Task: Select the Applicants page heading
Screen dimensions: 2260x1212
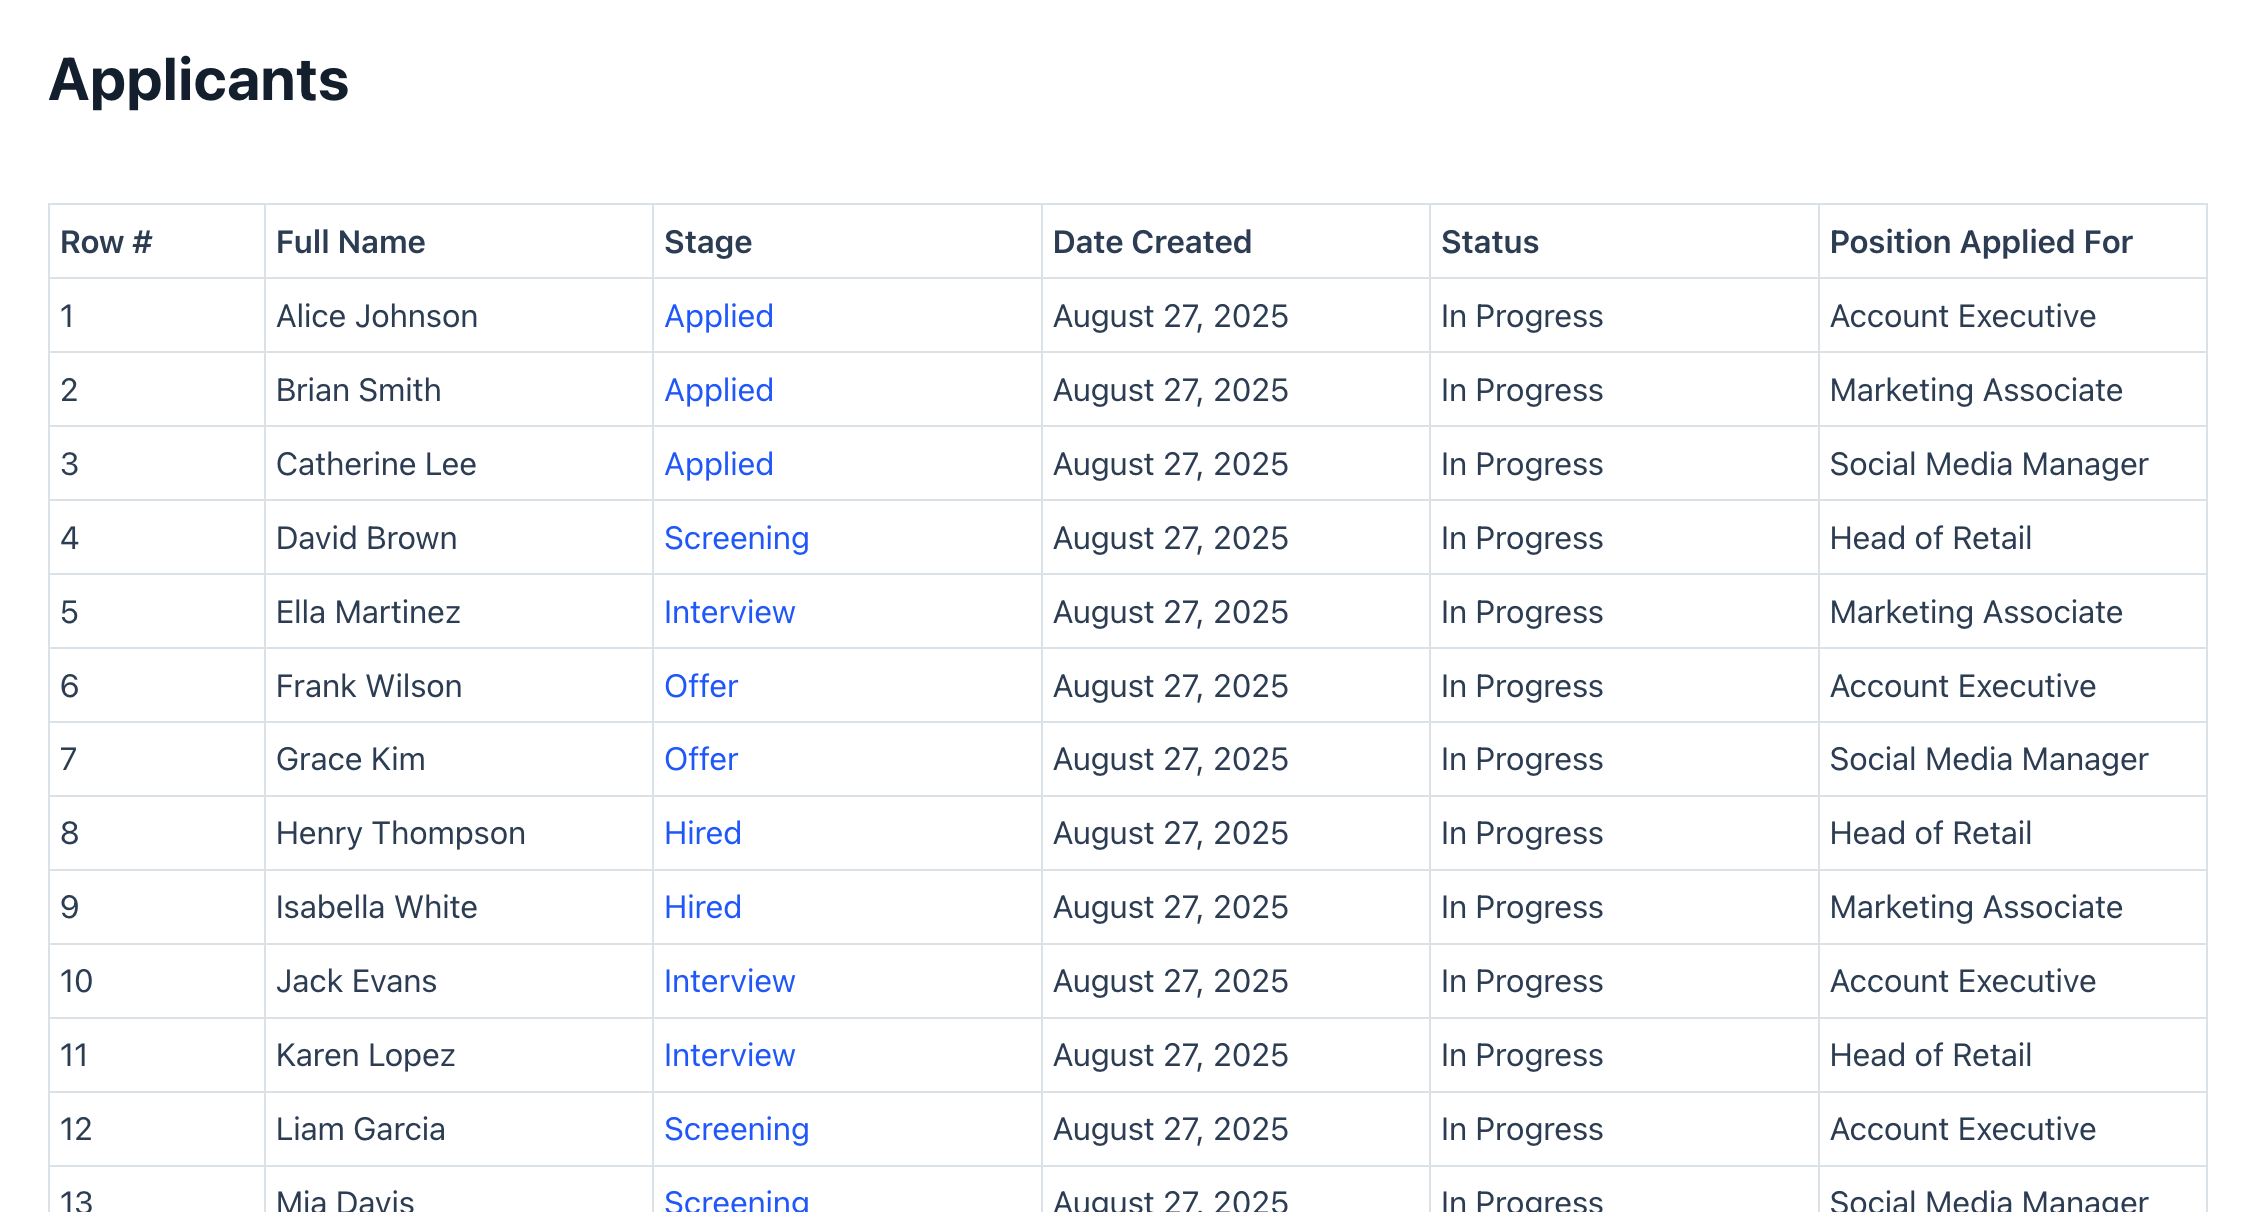Action: 199,80
